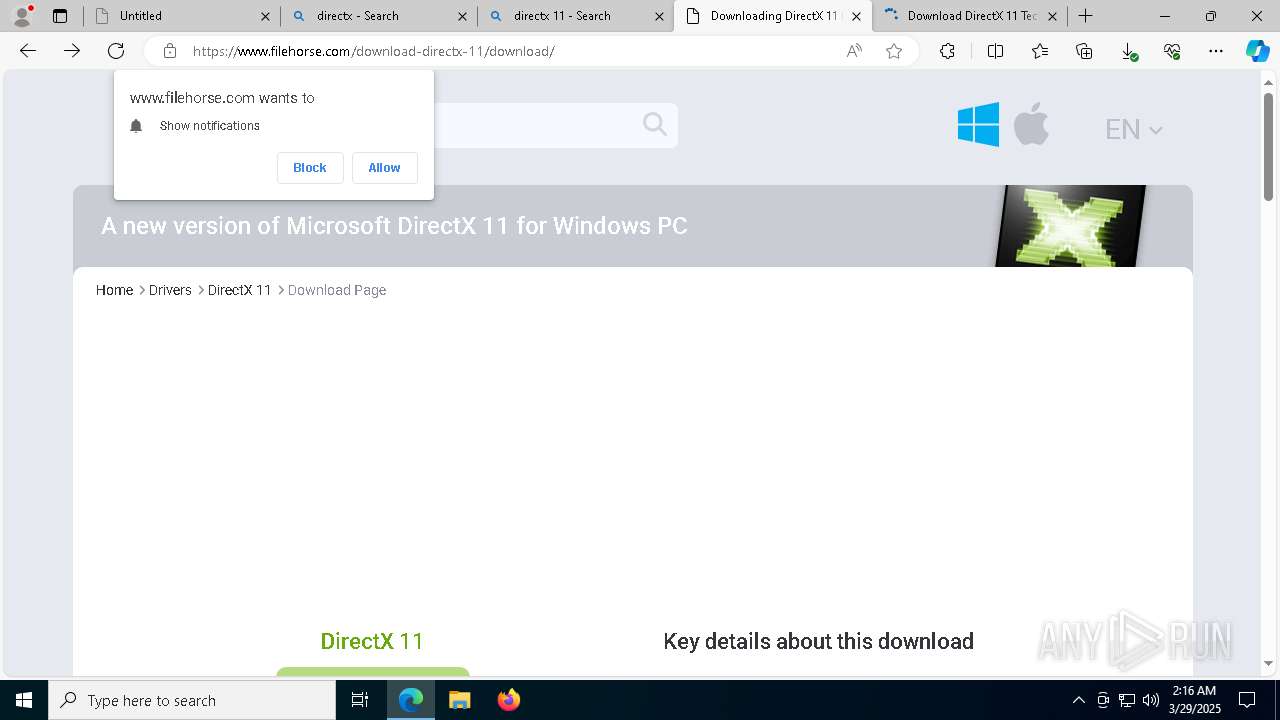Open the tab actions menu icon

(x=60, y=16)
